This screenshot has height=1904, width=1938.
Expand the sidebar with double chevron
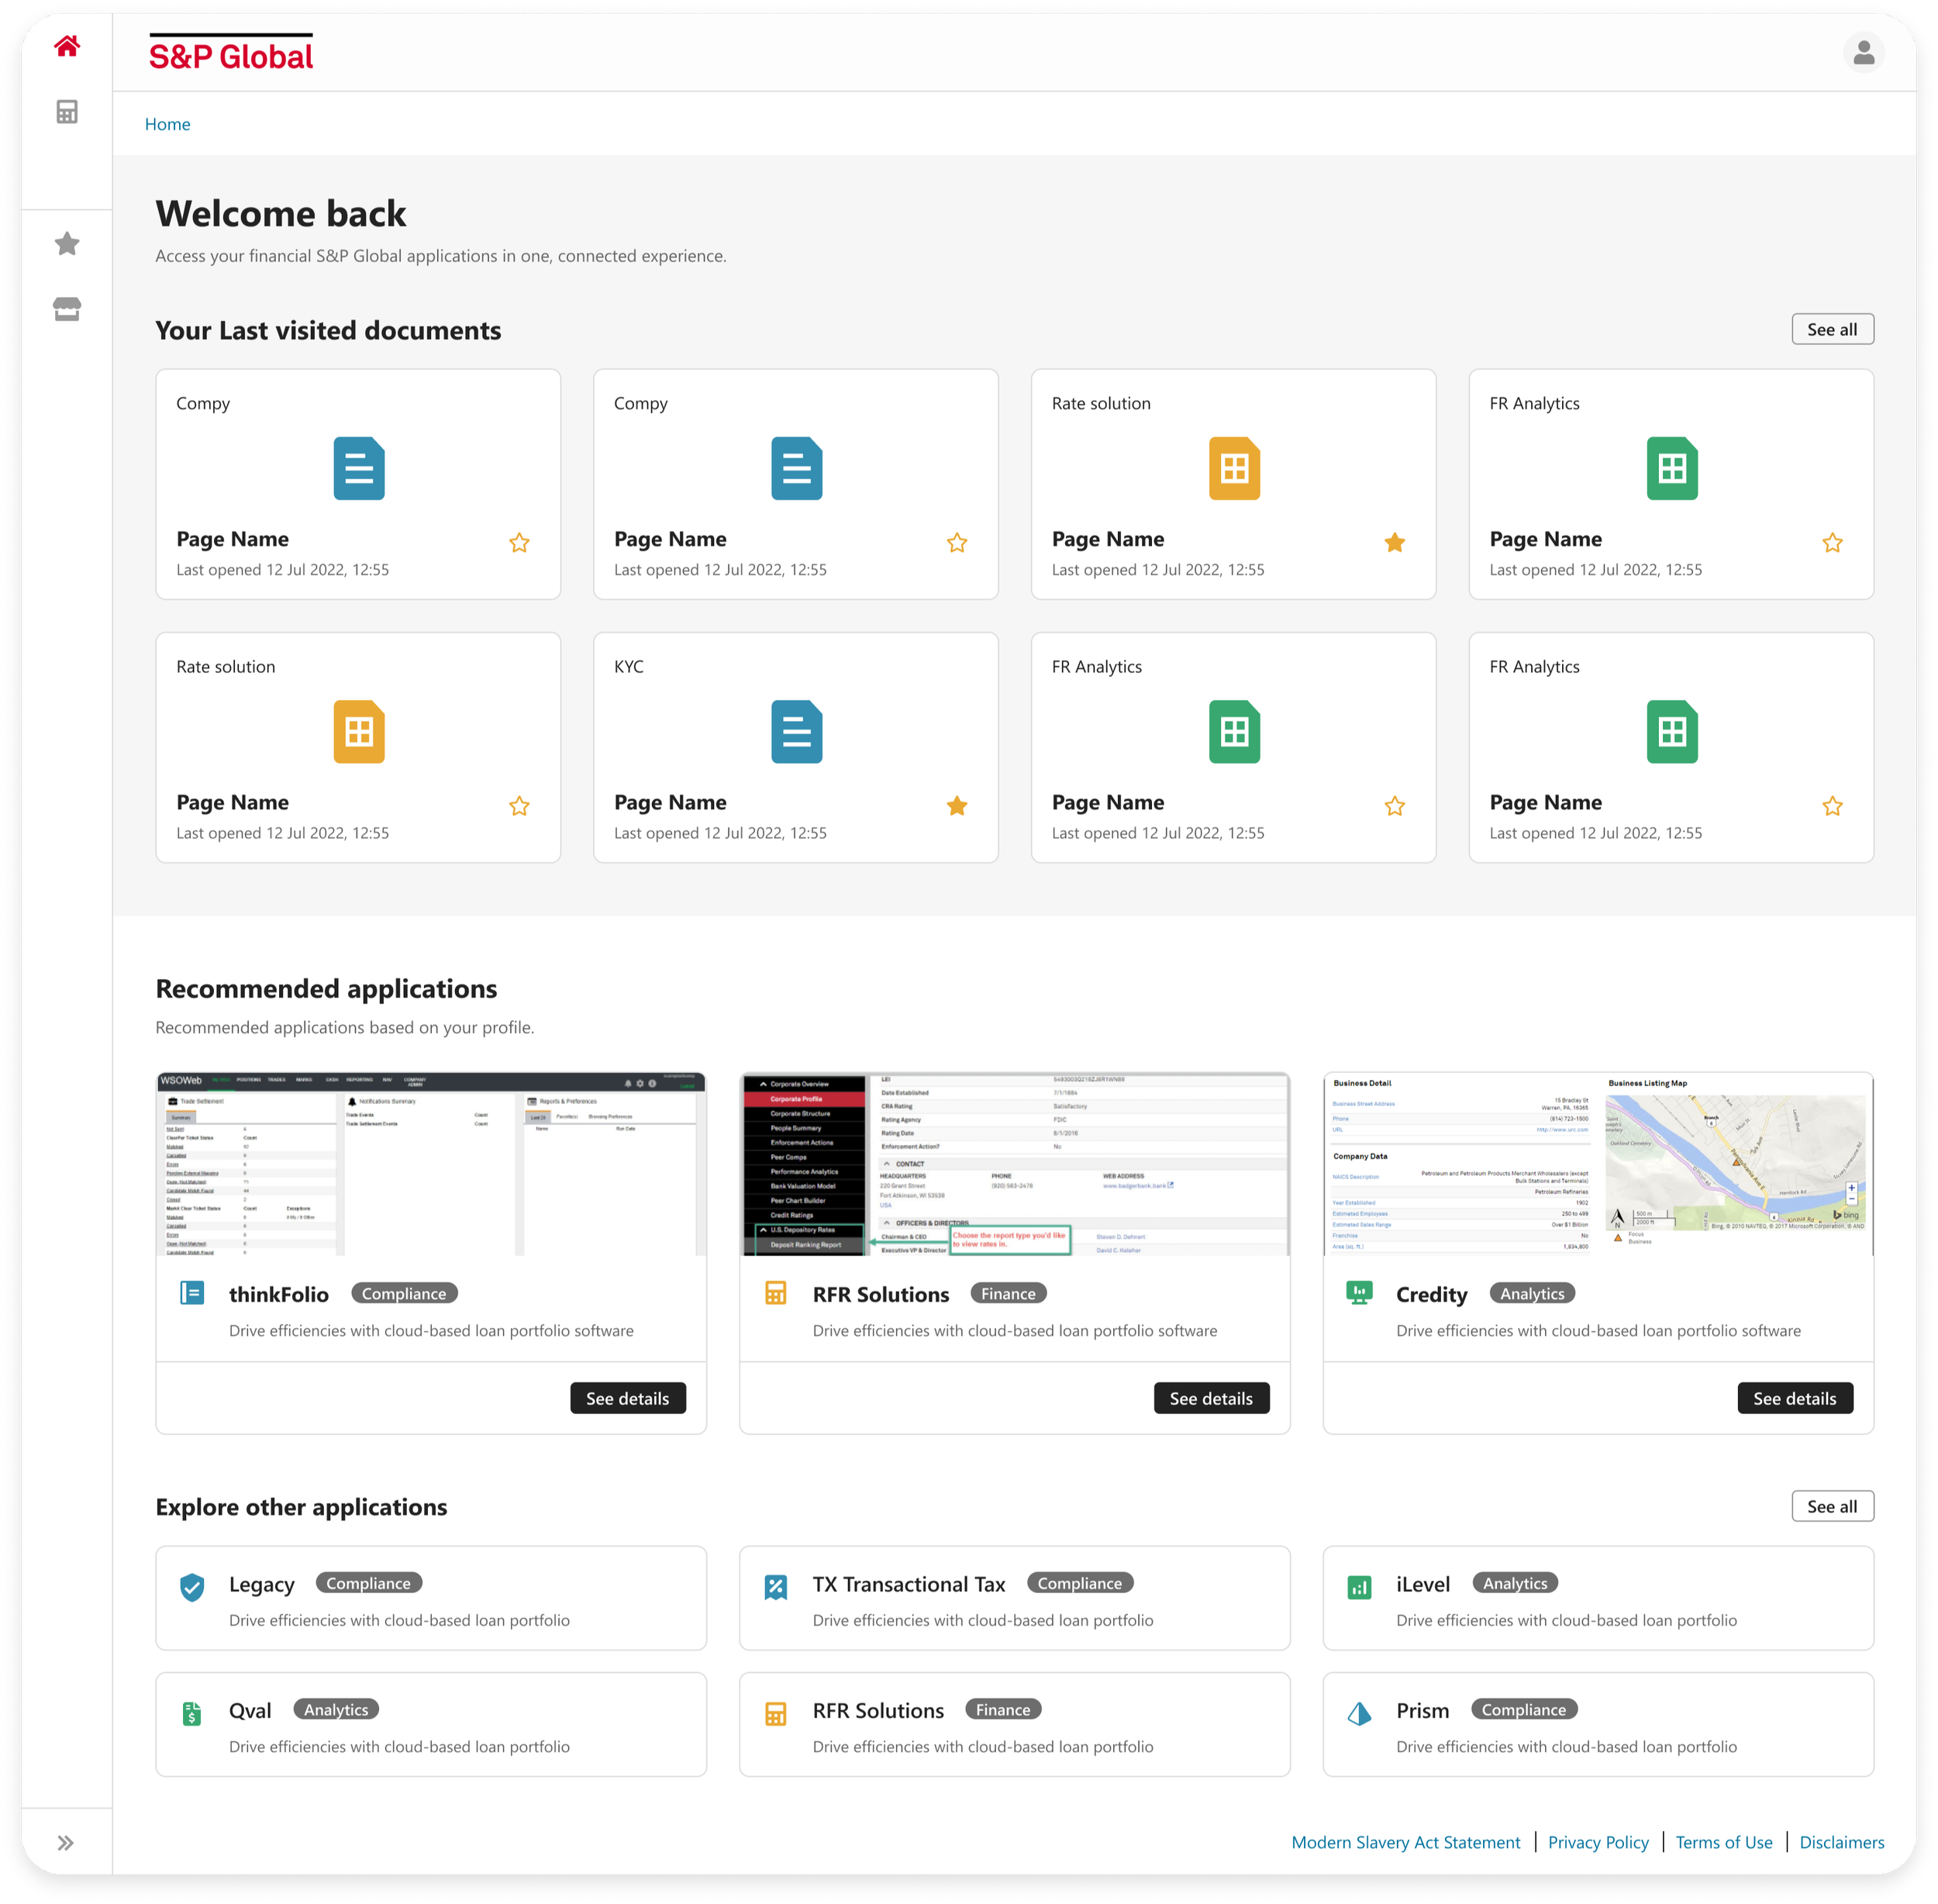[x=66, y=1843]
